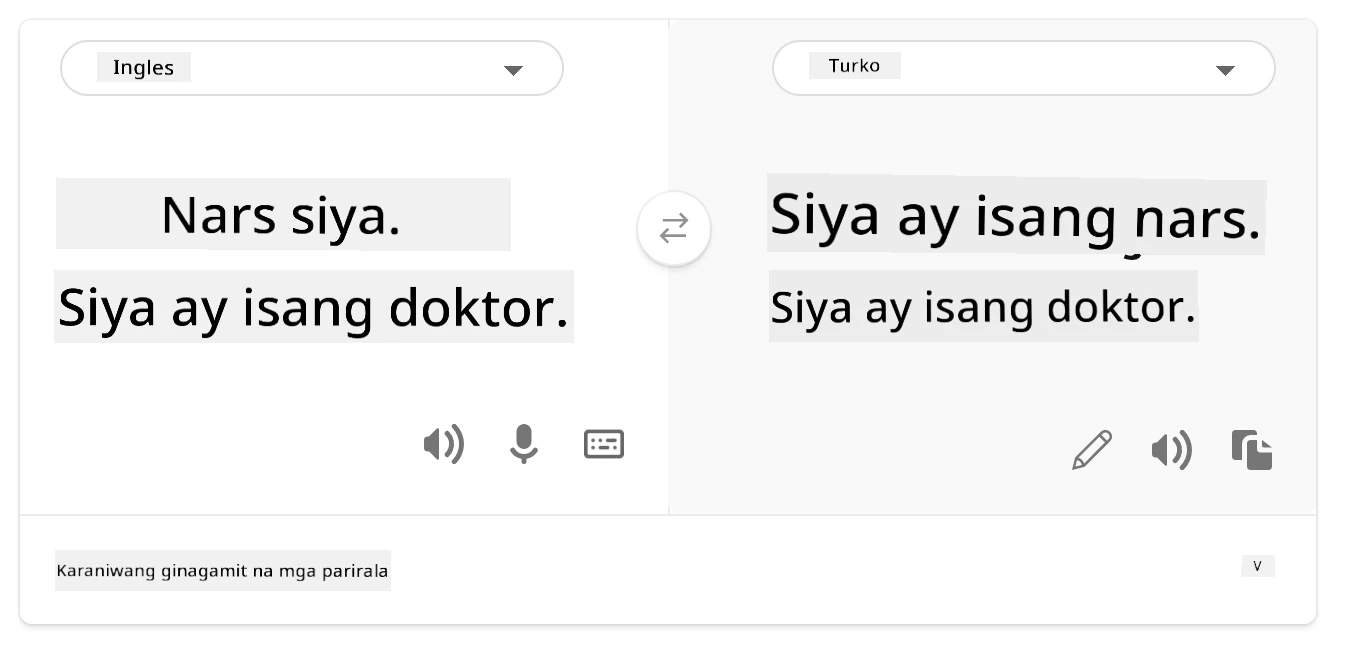
Task: Expand Karaniwang ginagamit na mga parirala
Action: click(222, 571)
